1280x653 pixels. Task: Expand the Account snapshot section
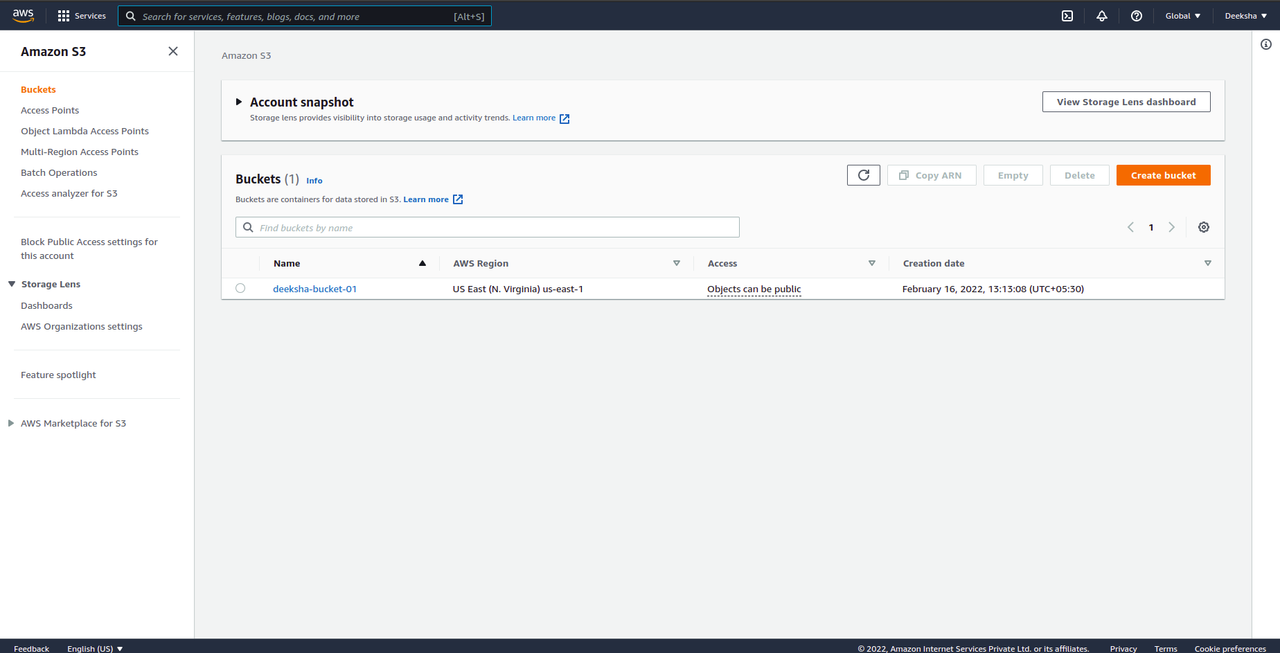(239, 102)
